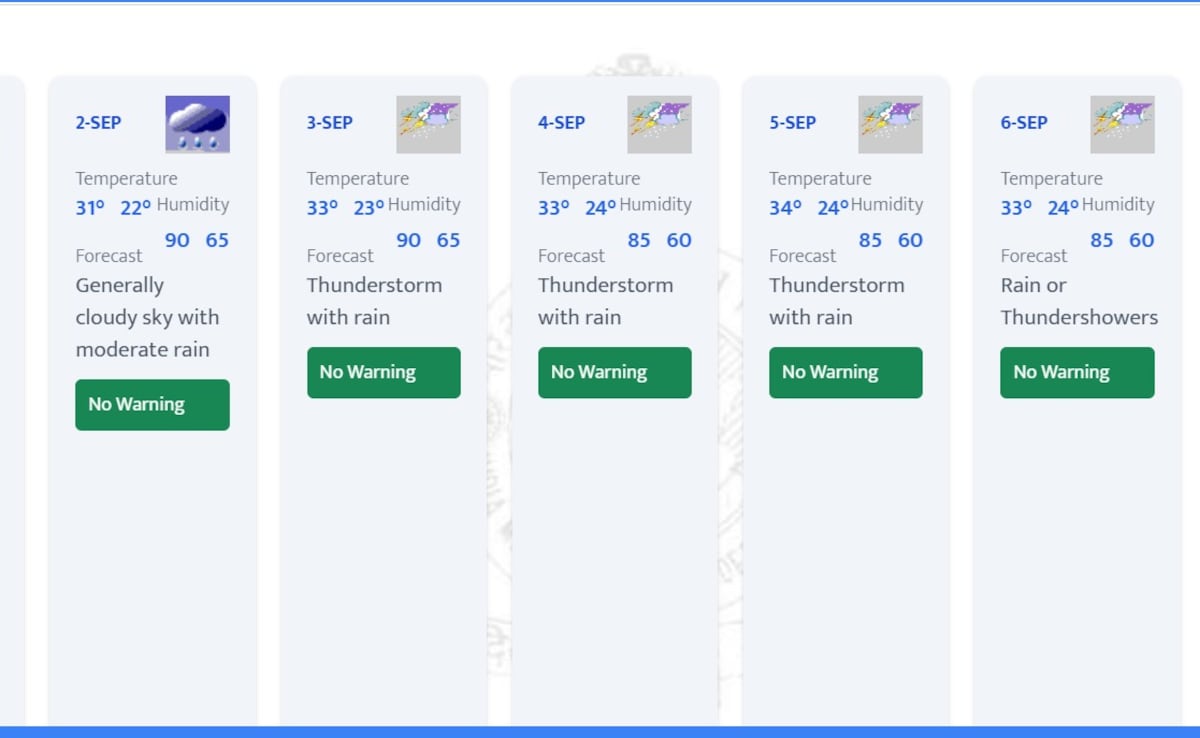The width and height of the screenshot is (1200, 738).
Task: Click the 4-SEP thunderstorm weather icon
Action: [659, 124]
